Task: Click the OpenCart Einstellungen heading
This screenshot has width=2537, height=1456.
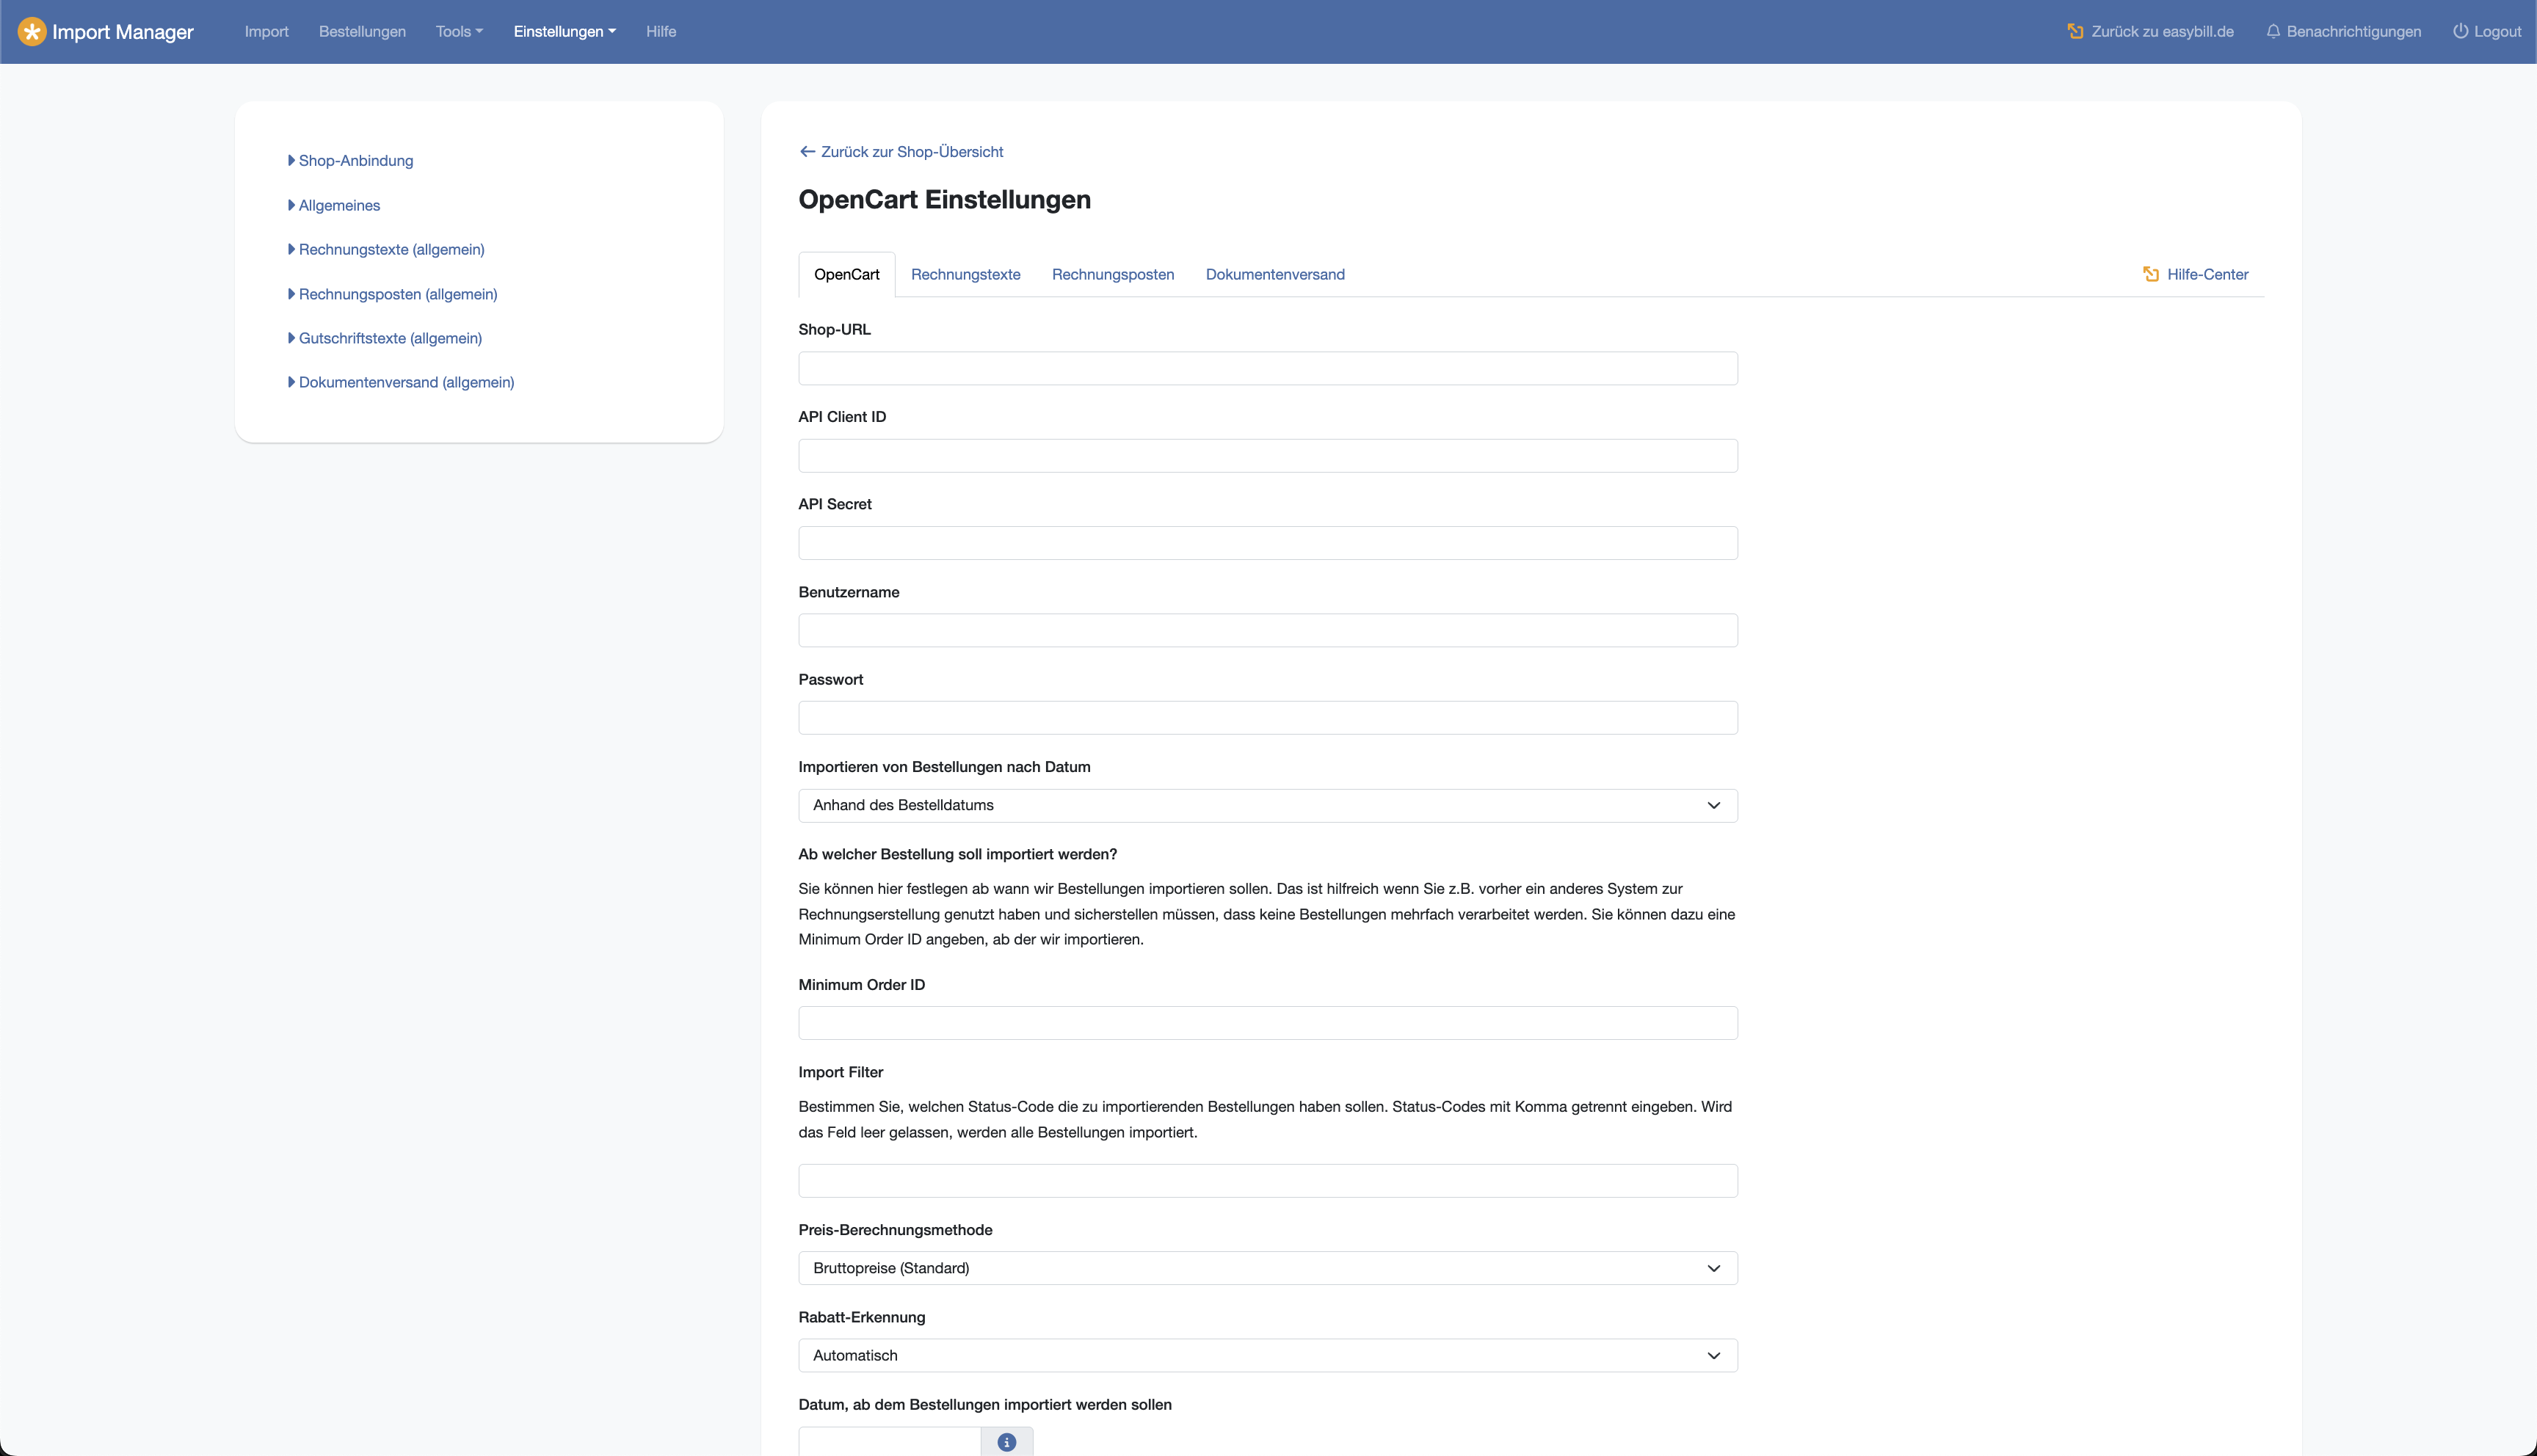Action: coord(944,199)
